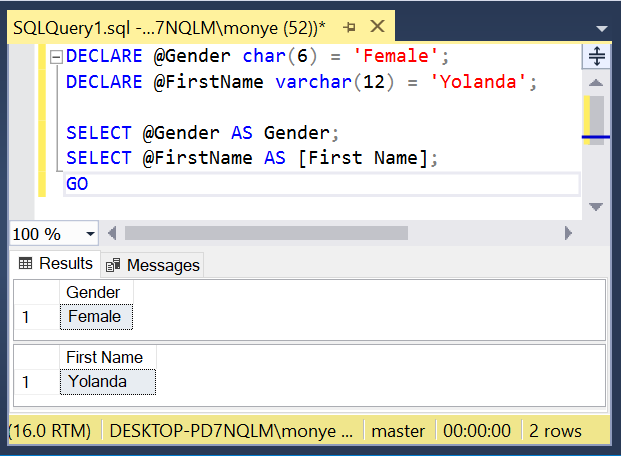
Task: Click the vertical scrollbar up arrow
Action: pyautogui.click(x=596, y=83)
